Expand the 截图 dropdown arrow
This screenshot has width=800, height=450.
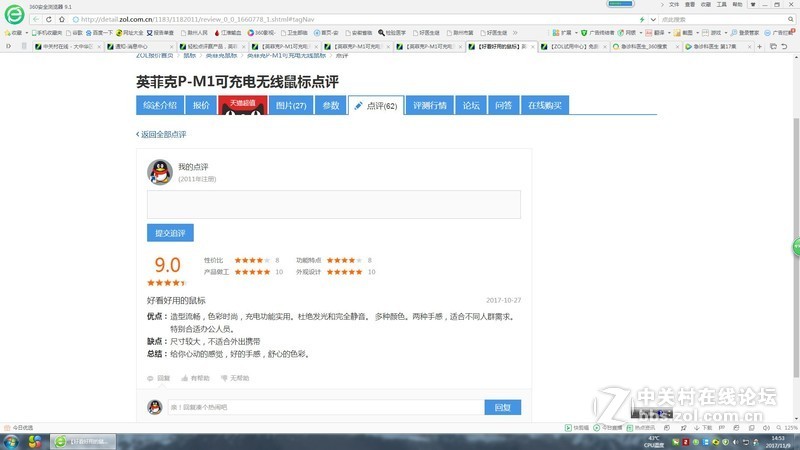click(x=697, y=33)
